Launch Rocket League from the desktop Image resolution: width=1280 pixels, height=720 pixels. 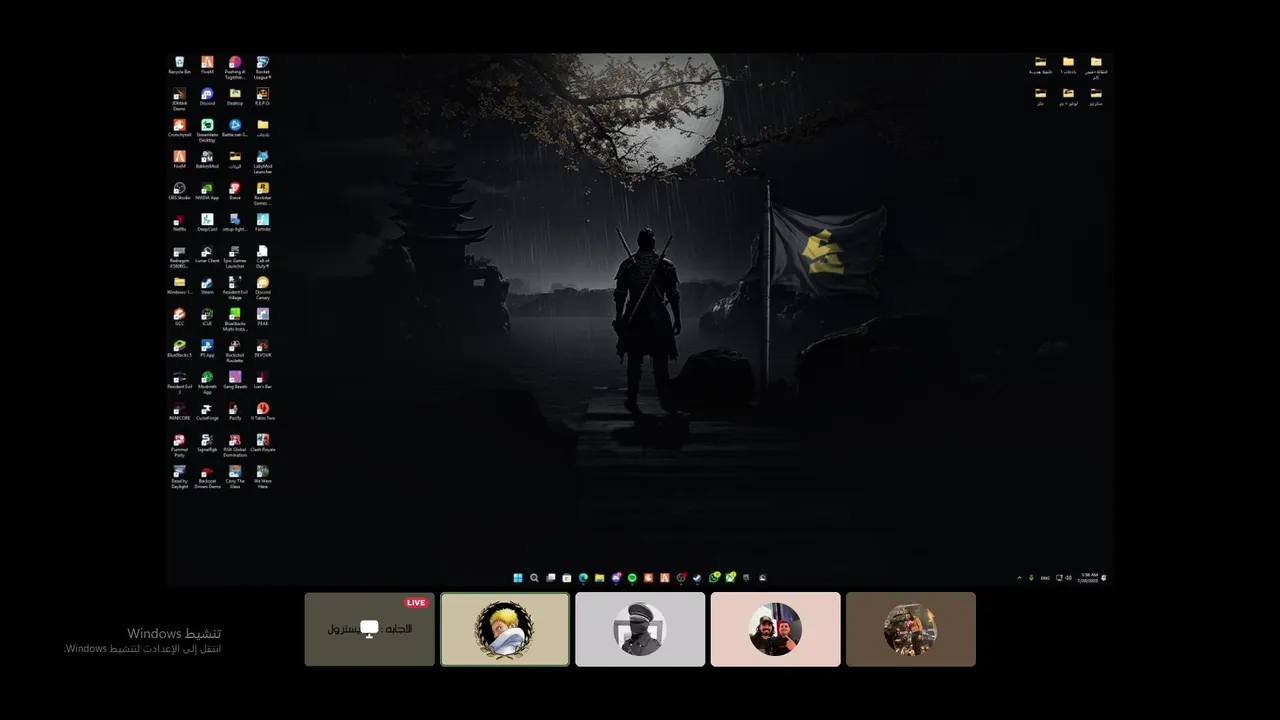pyautogui.click(x=262, y=67)
